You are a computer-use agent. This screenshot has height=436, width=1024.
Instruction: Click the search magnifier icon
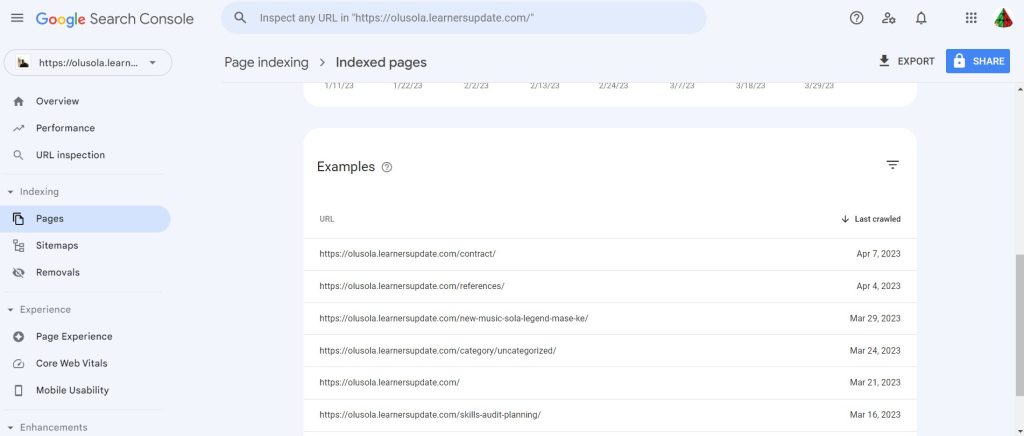tap(240, 18)
